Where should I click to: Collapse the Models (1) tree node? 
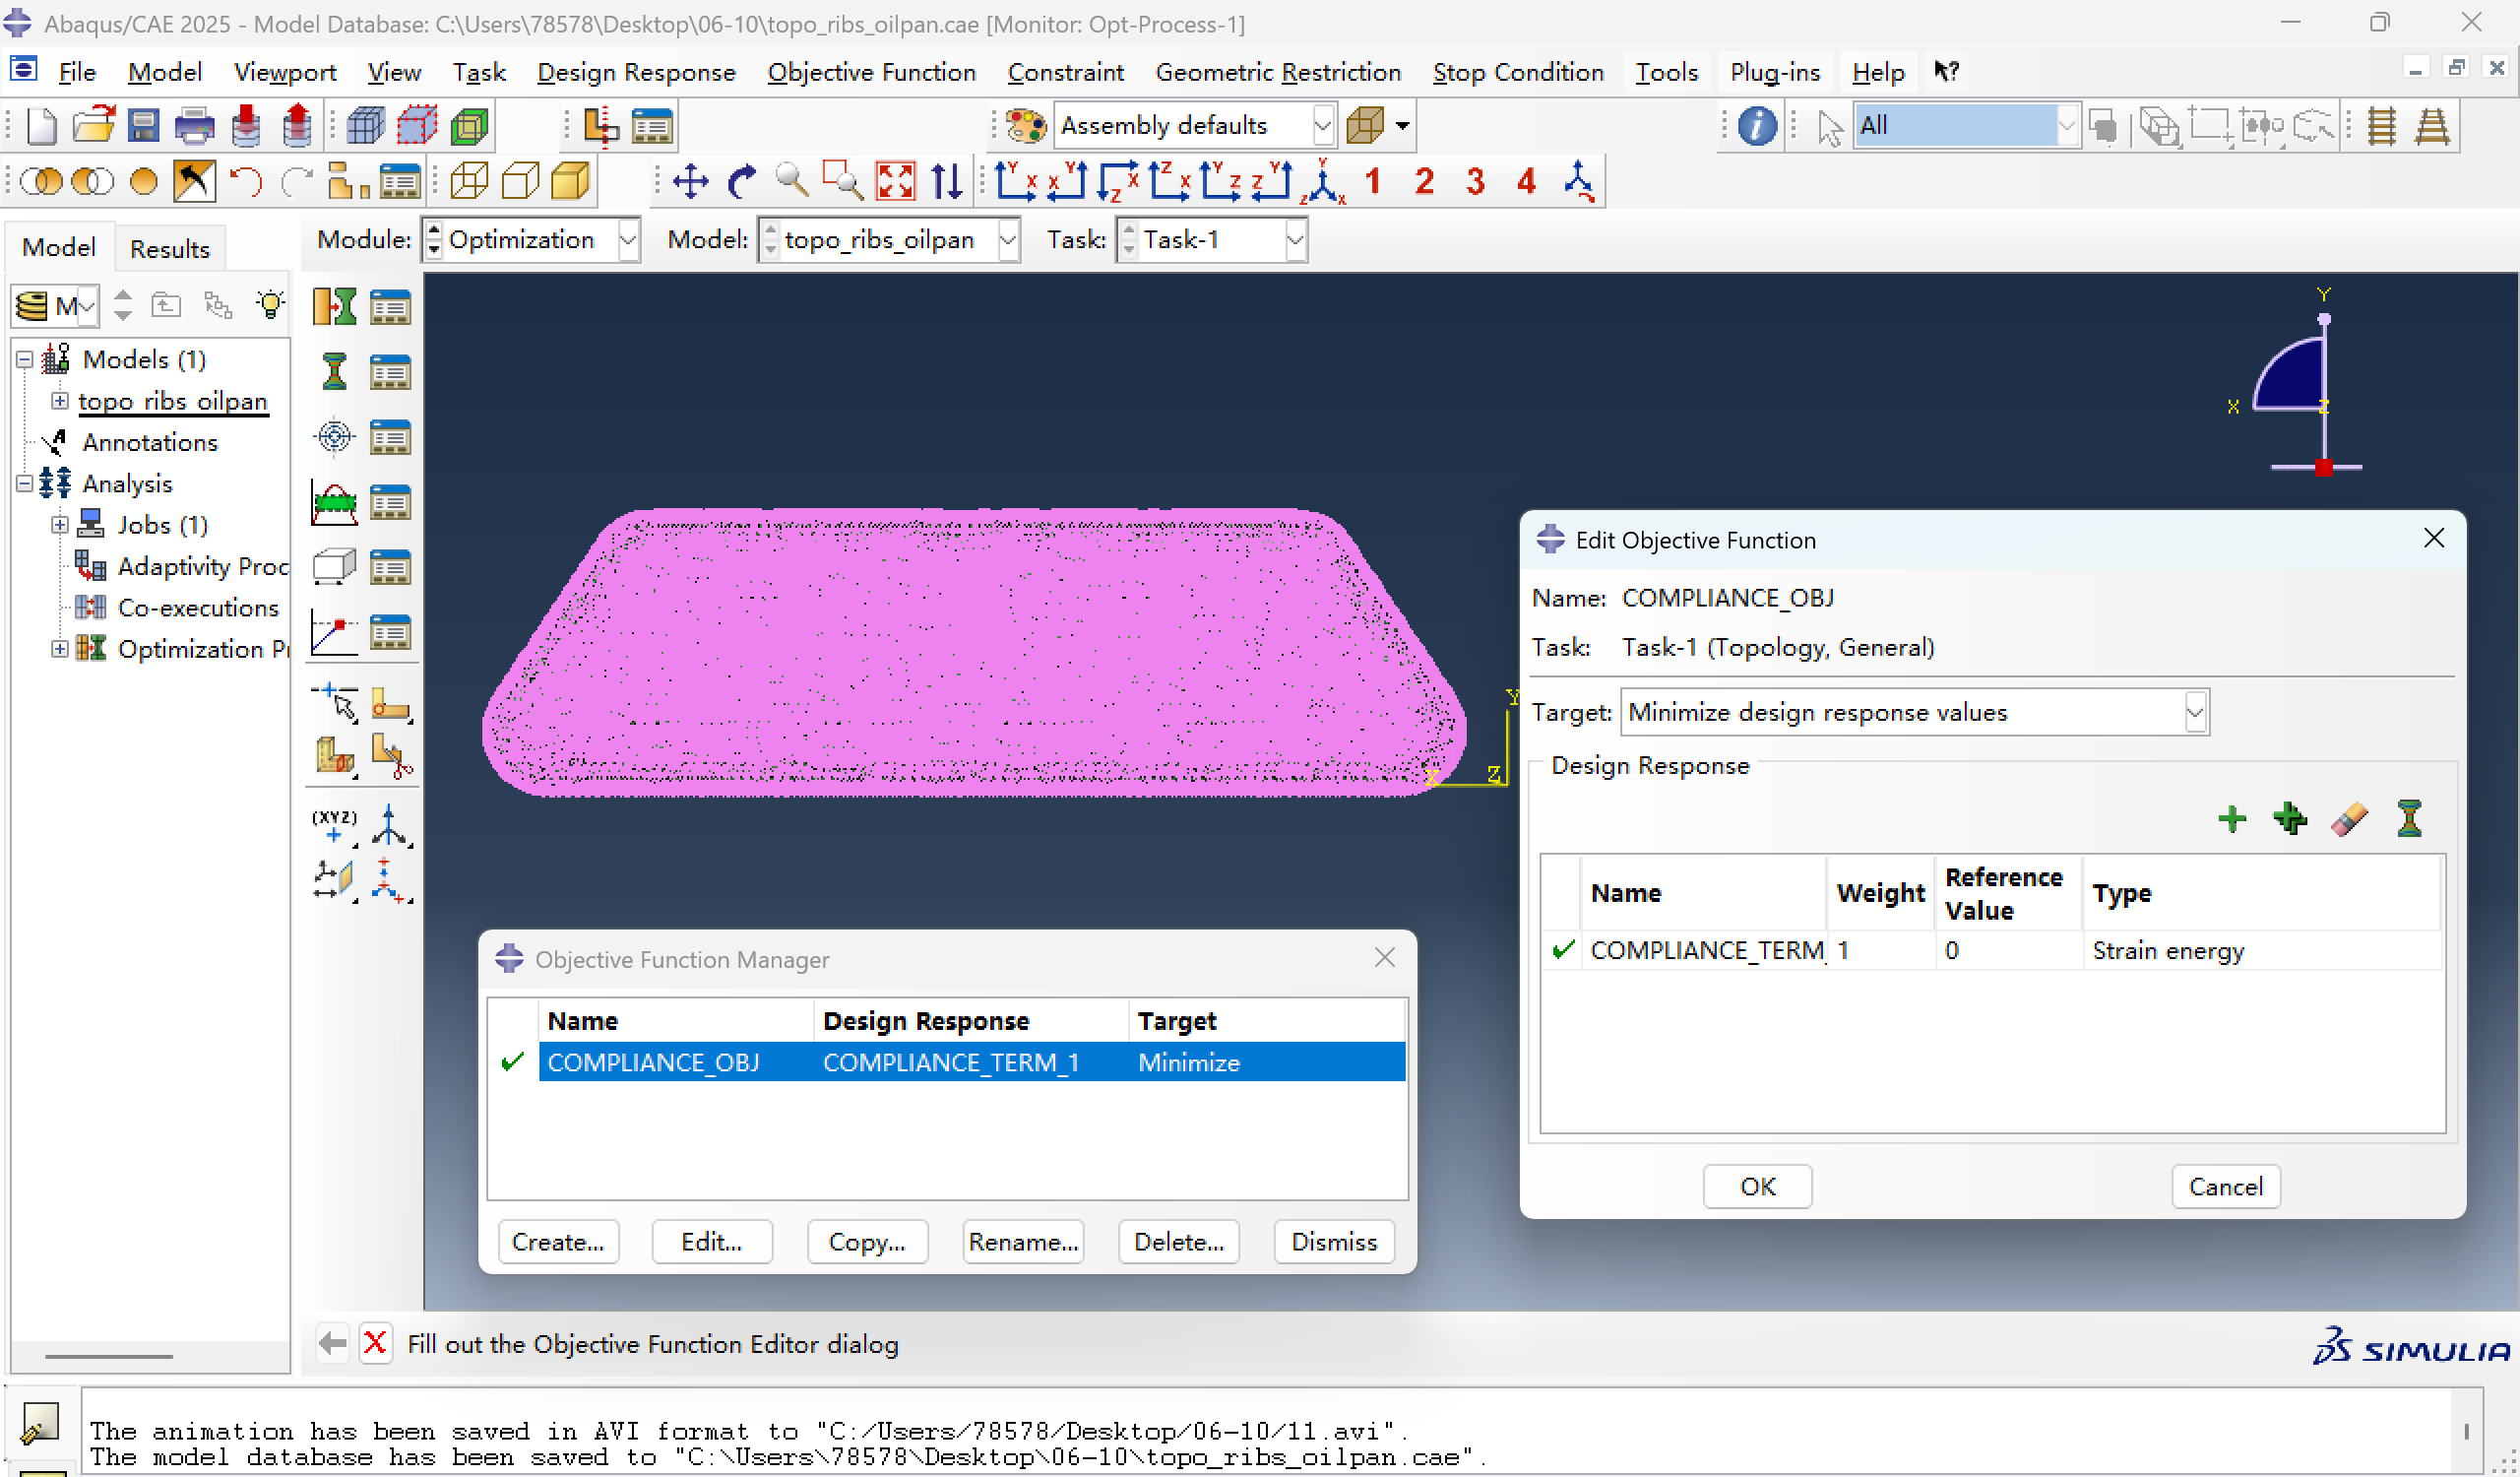(25, 359)
